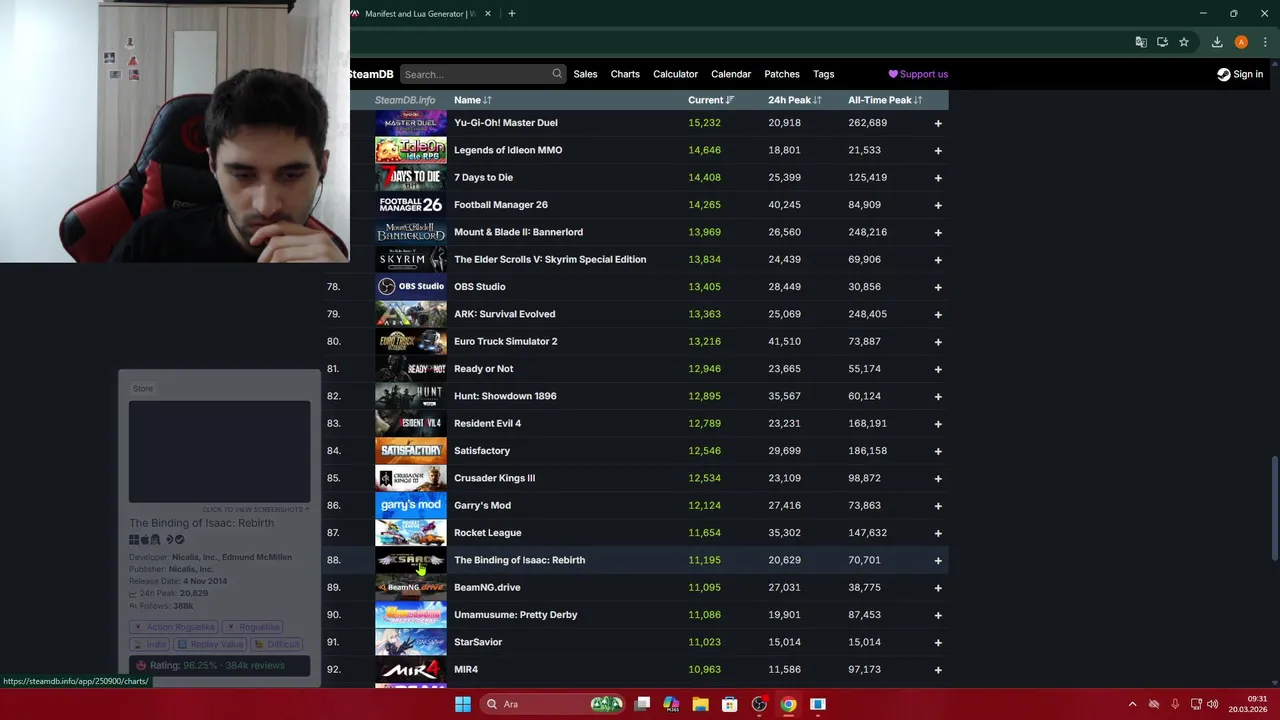Open File Explorer from the taskbar
1280x720 pixels.
coord(700,704)
